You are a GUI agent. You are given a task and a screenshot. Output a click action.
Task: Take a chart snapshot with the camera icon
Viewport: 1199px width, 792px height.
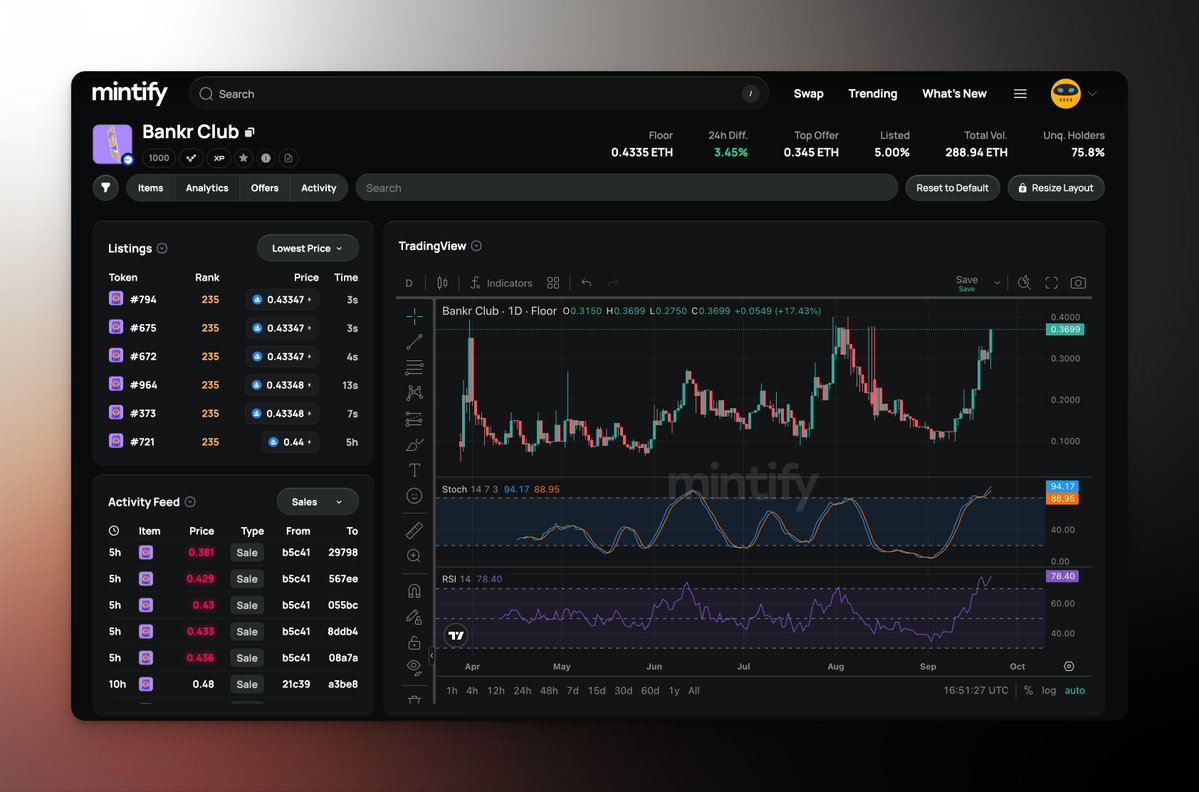(1078, 283)
